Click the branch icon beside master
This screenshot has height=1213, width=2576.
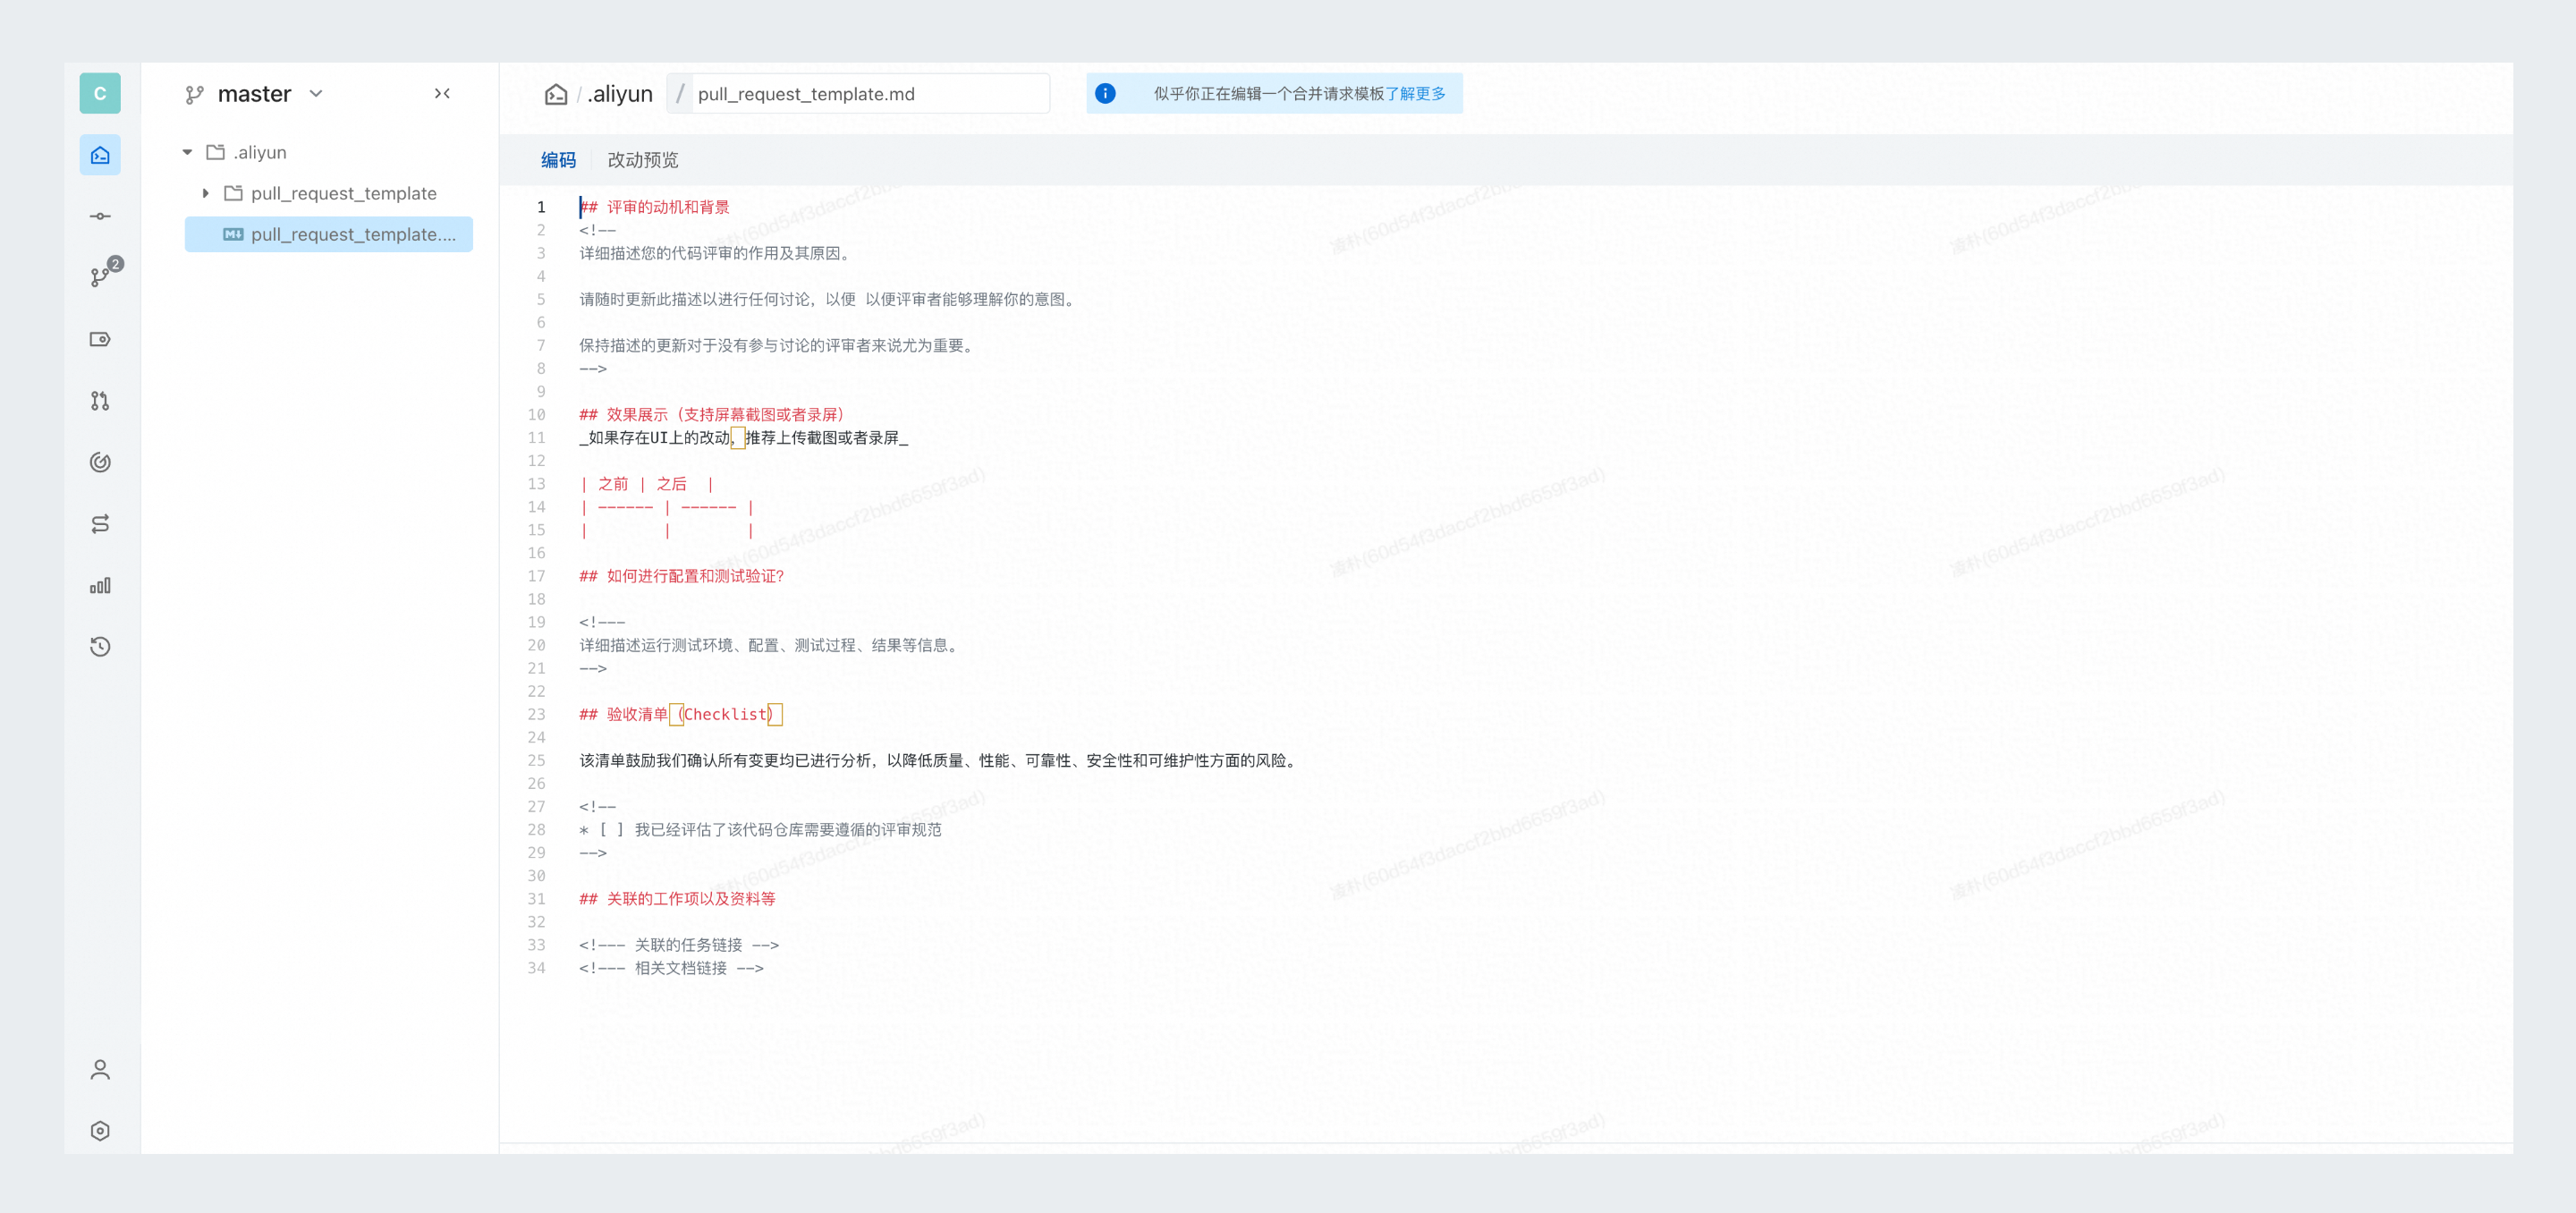tap(194, 94)
